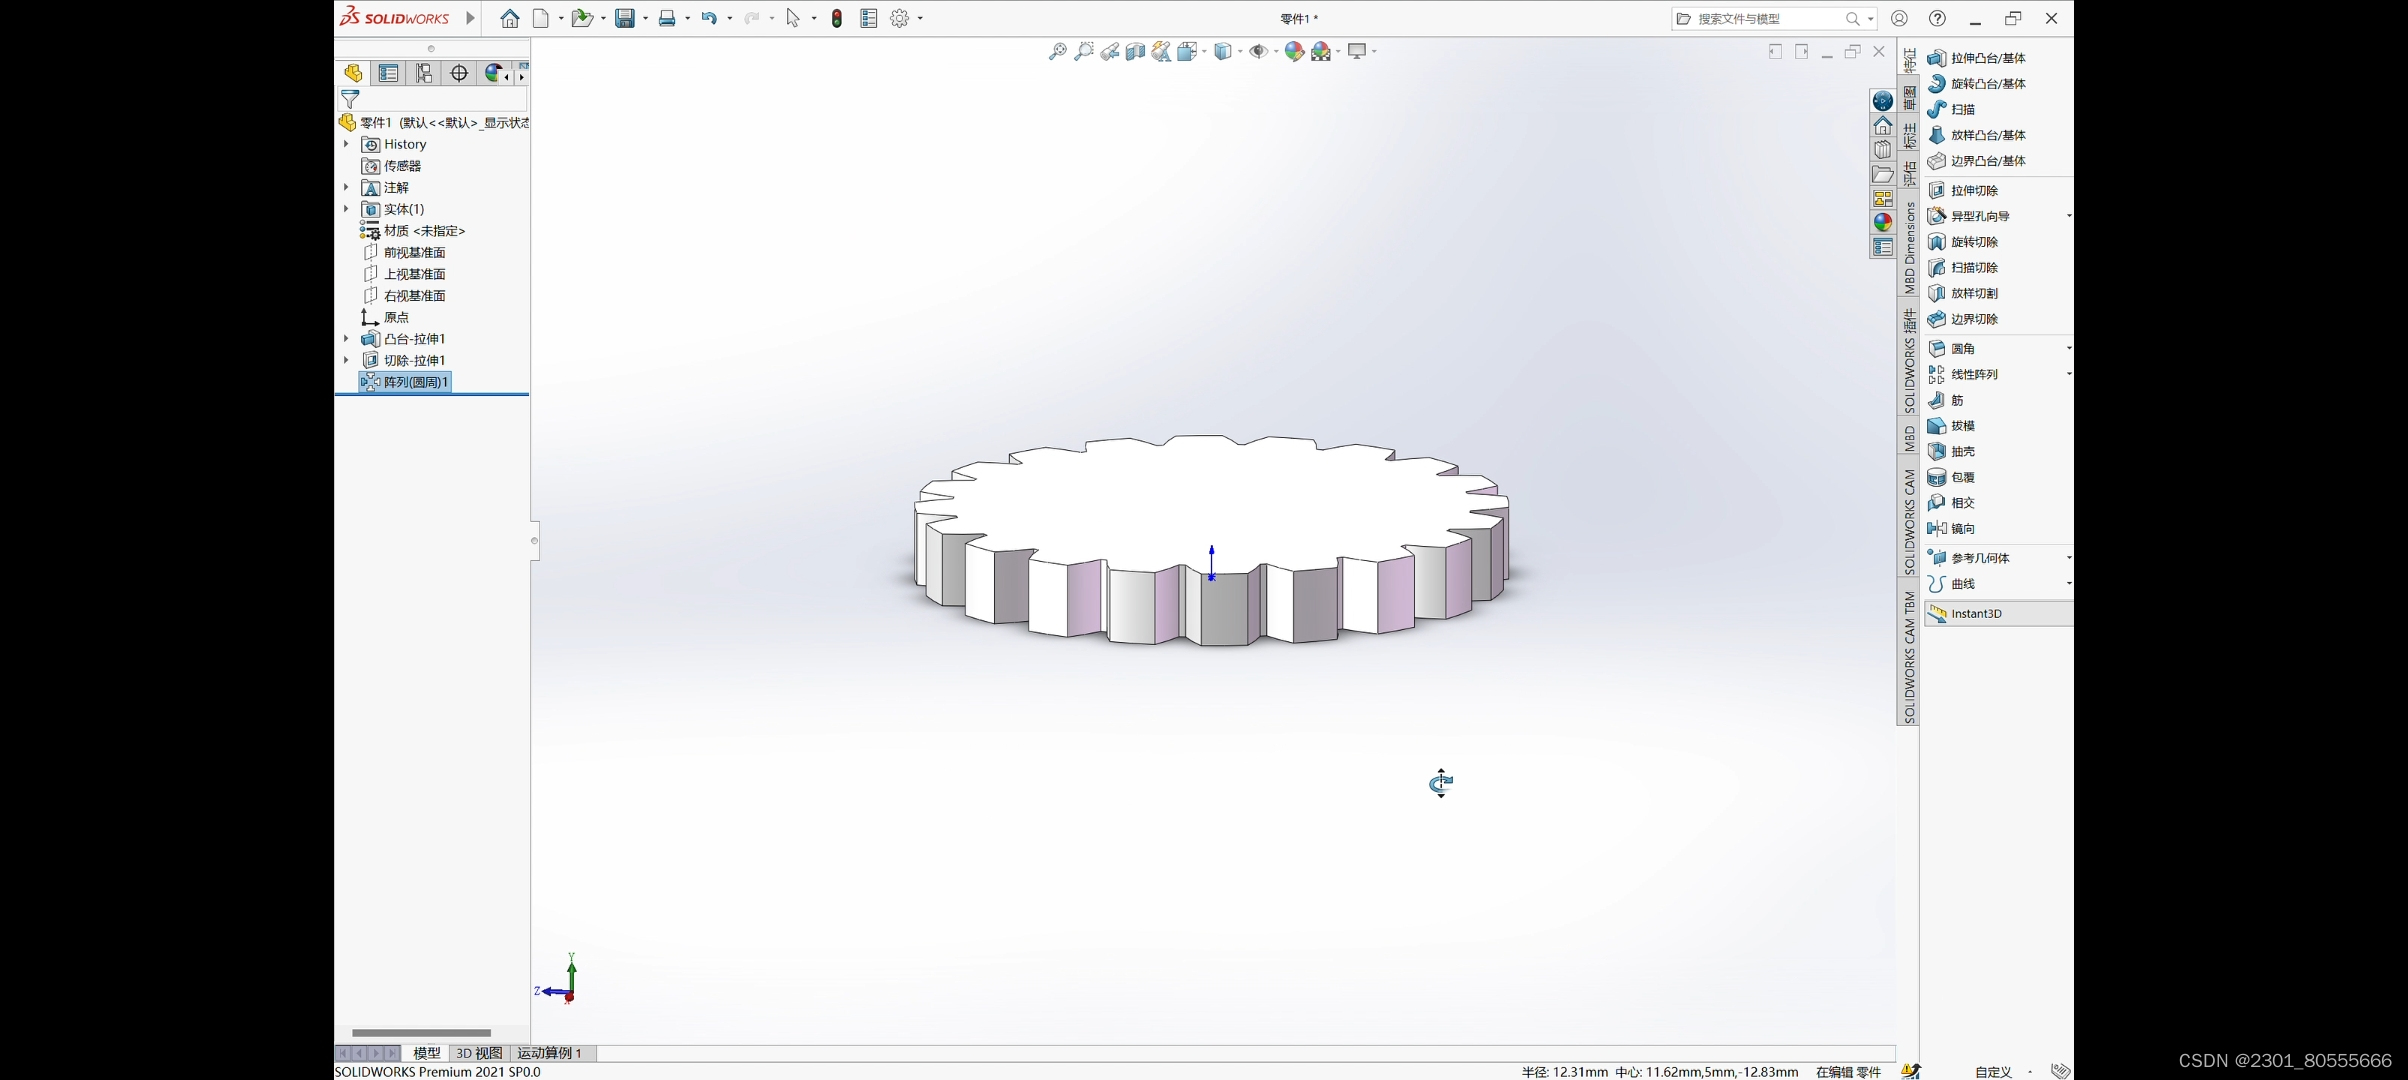The width and height of the screenshot is (2408, 1080).
Task: Select 切除-拉伸1 in the feature tree
Action: click(x=414, y=361)
